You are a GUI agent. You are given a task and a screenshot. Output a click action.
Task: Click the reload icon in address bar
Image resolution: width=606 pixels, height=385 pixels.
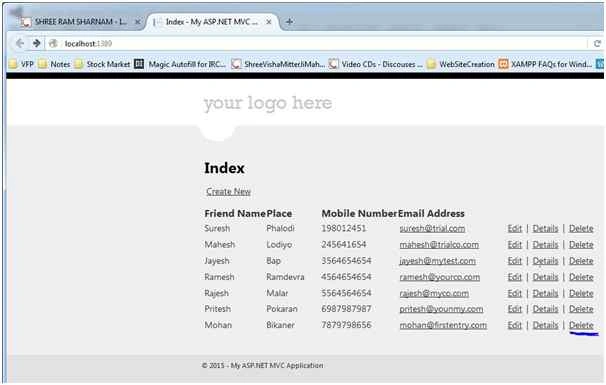[597, 43]
